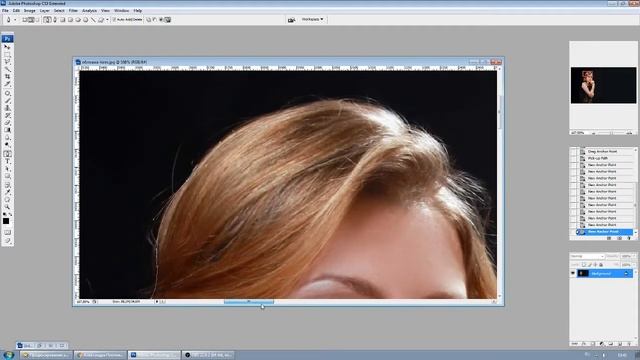The image size is (640, 360).
Task: Open the Layer menu
Action: tap(44, 11)
